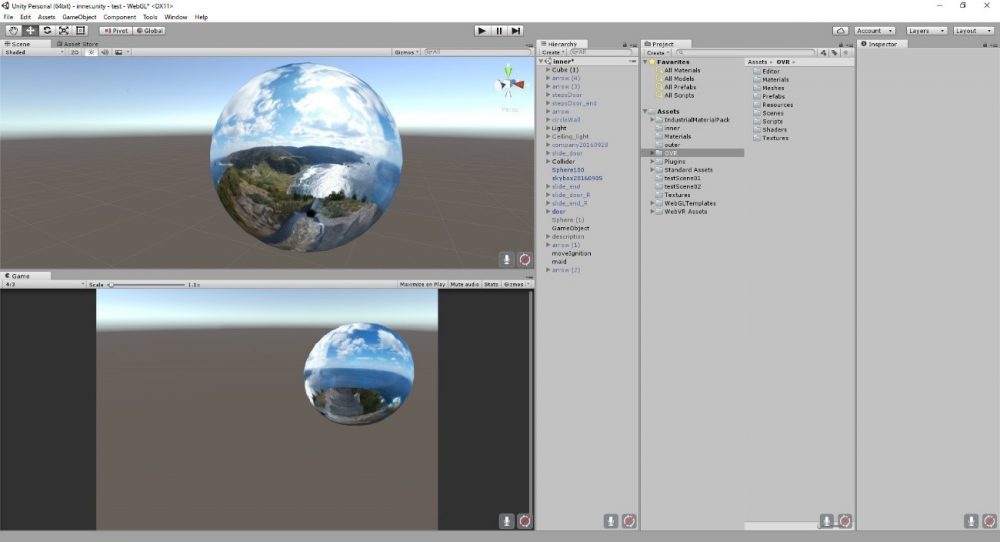
Task: Click the Pause button
Action: (499, 31)
